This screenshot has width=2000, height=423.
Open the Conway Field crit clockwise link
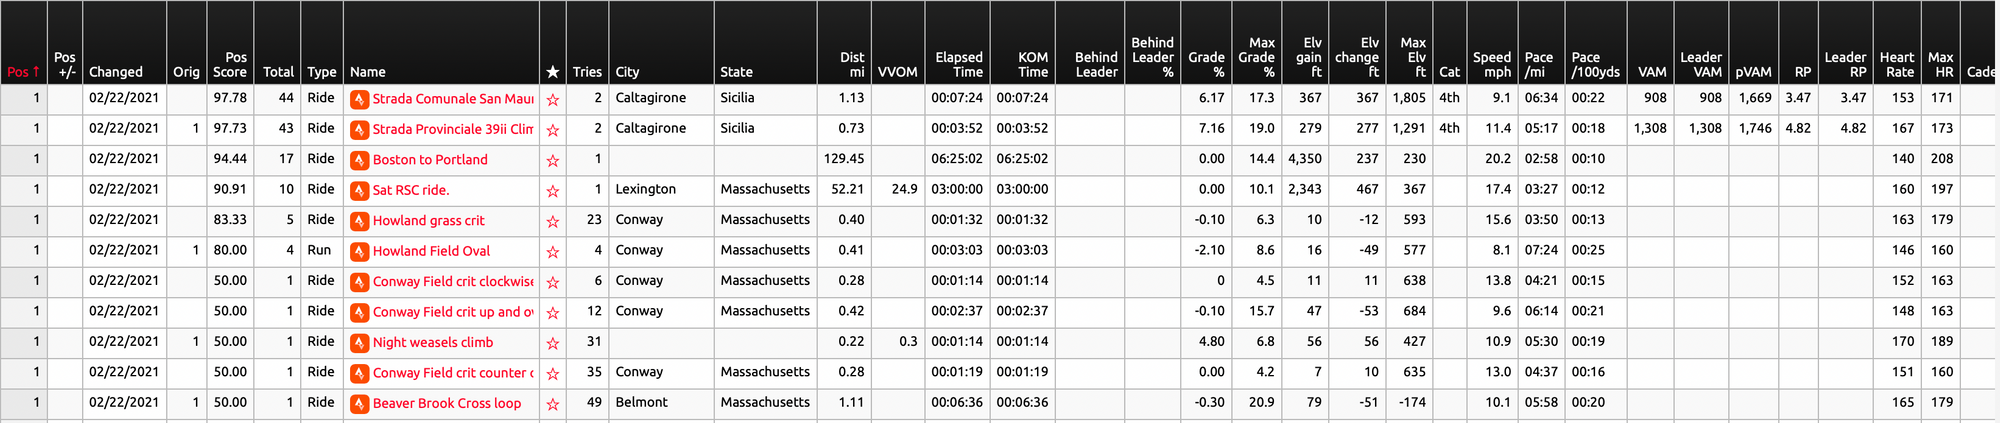453,282
